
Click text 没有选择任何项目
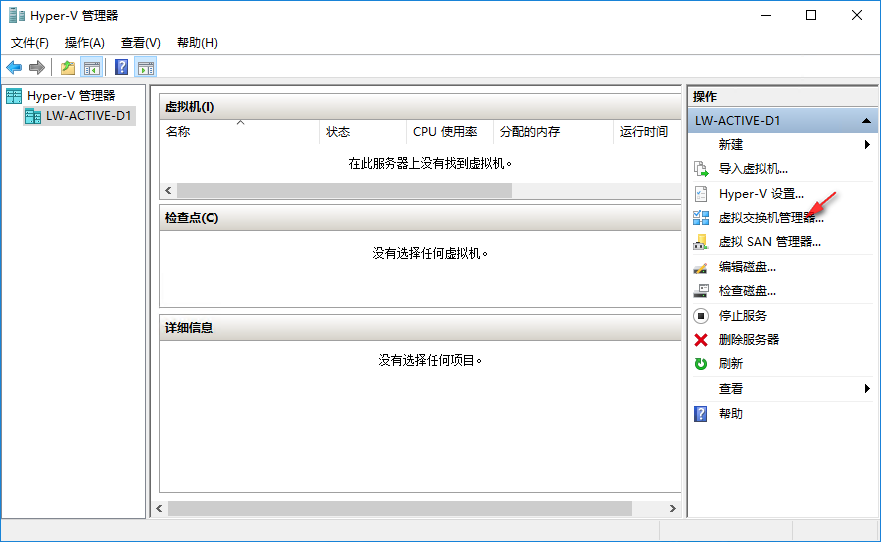click(430, 360)
